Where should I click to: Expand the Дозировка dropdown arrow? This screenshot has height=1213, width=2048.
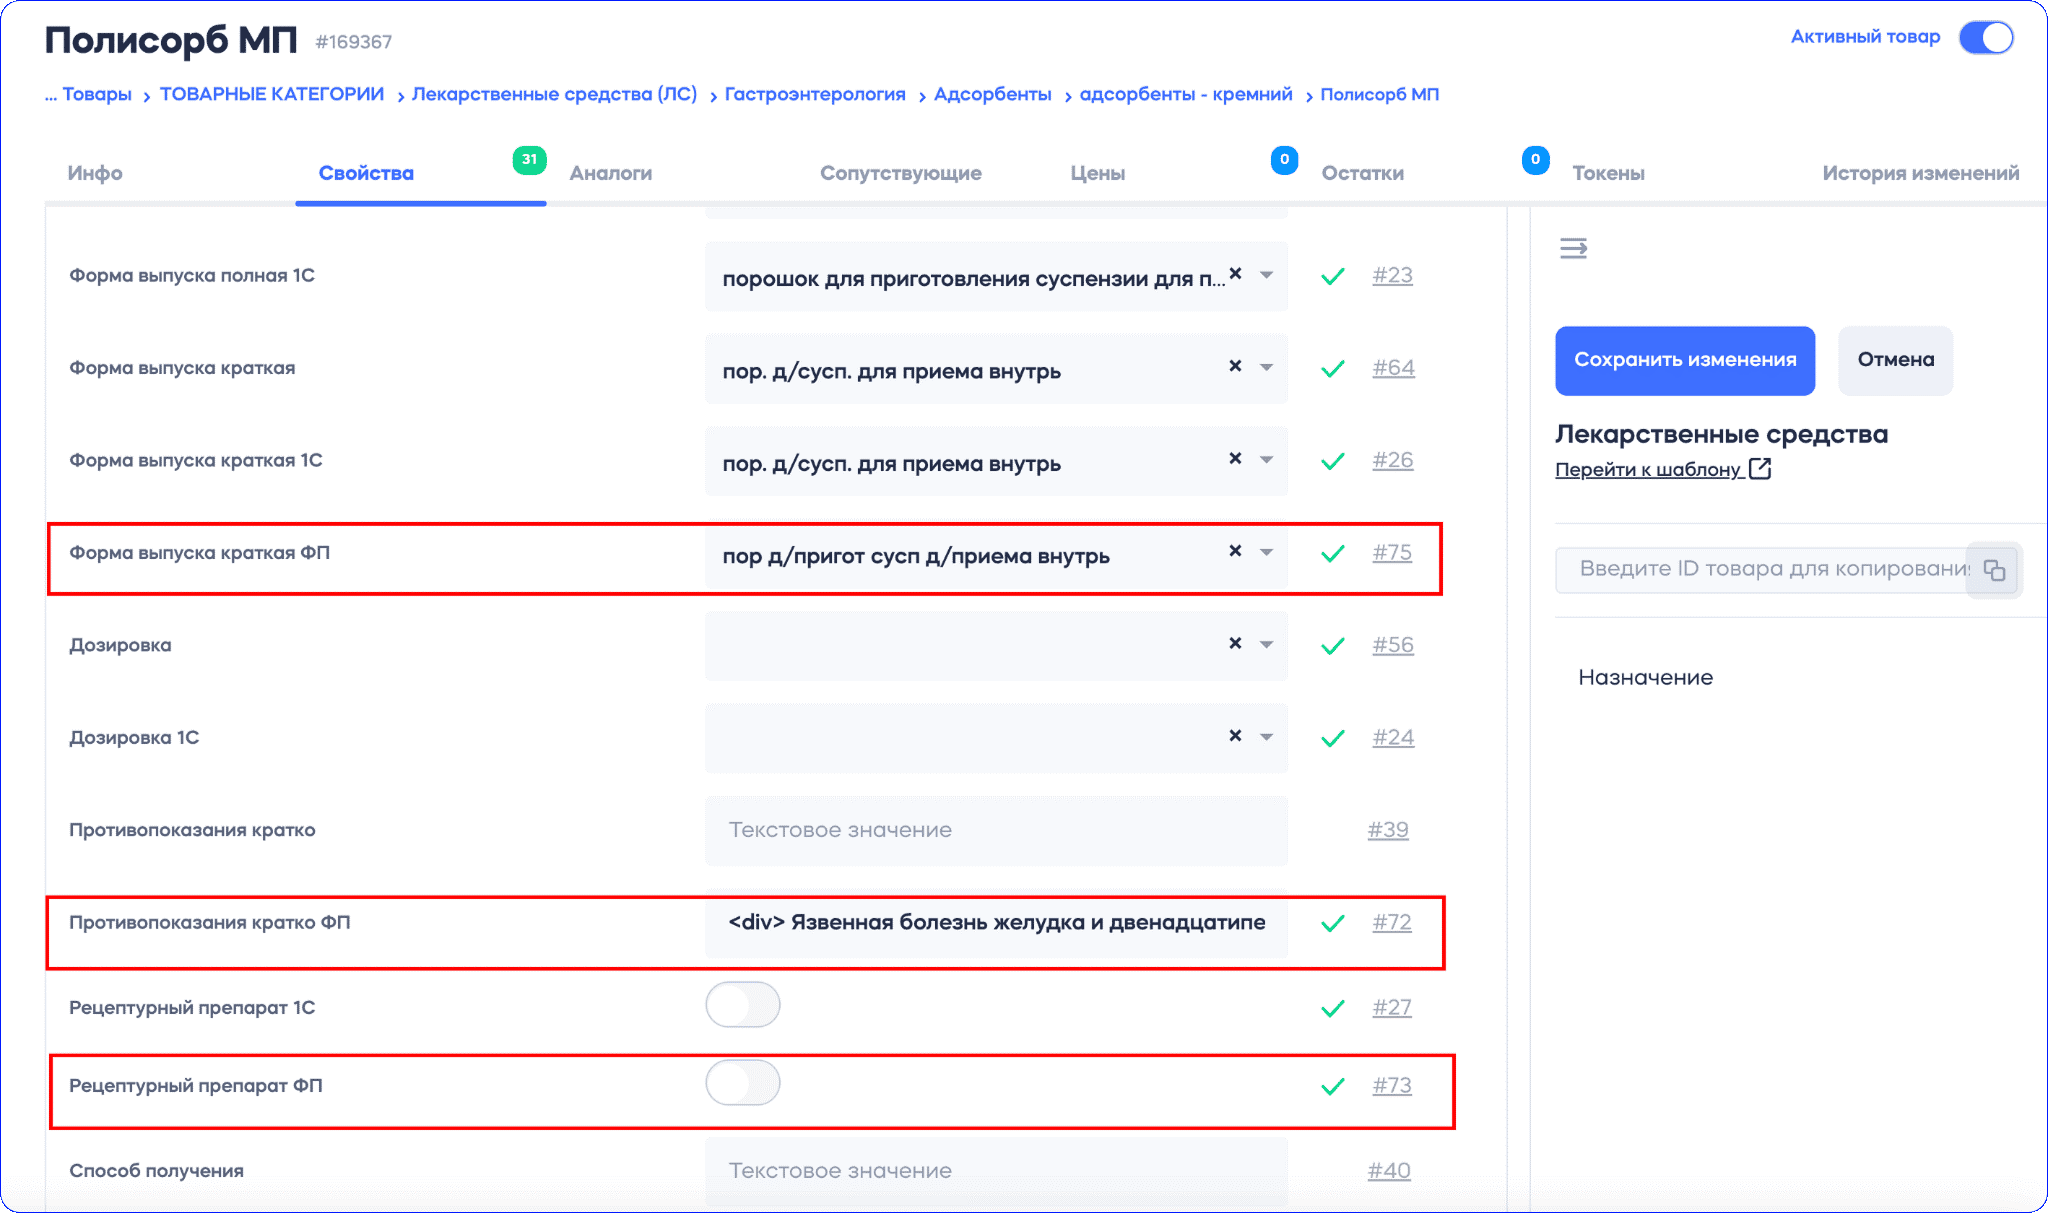click(x=1267, y=645)
